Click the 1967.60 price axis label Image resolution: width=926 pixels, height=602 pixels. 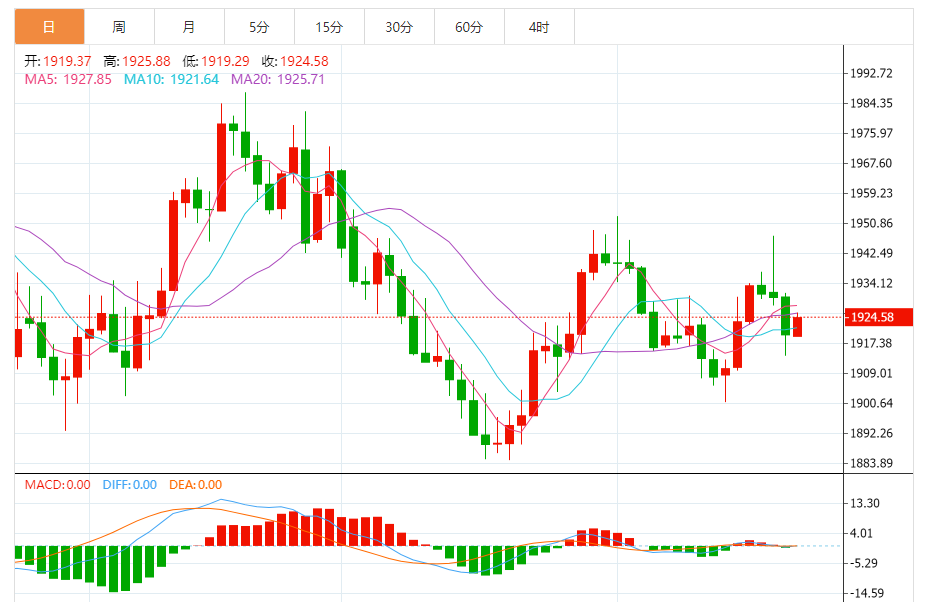point(871,164)
